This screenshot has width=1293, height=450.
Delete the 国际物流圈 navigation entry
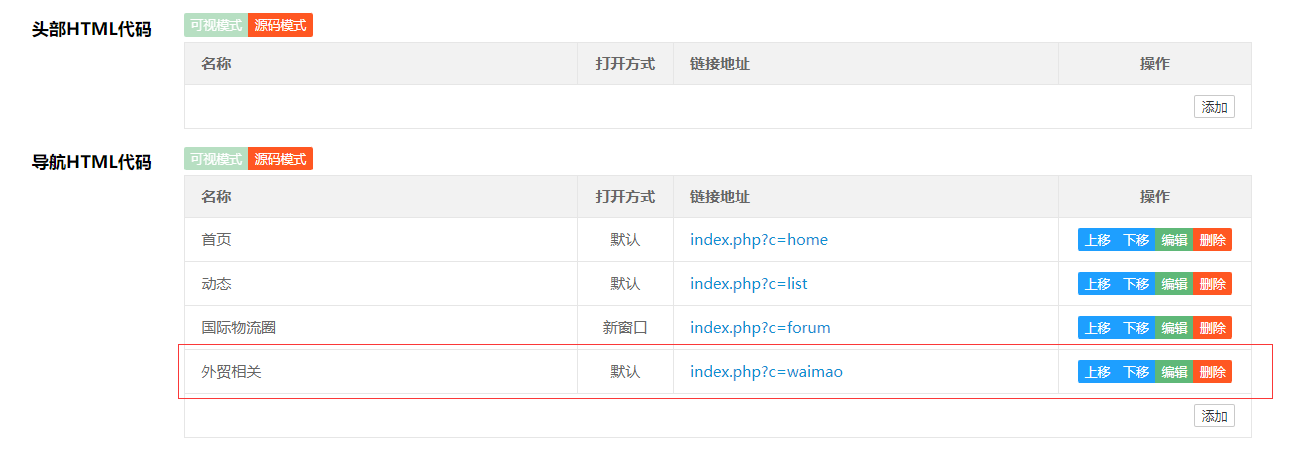tap(1212, 328)
